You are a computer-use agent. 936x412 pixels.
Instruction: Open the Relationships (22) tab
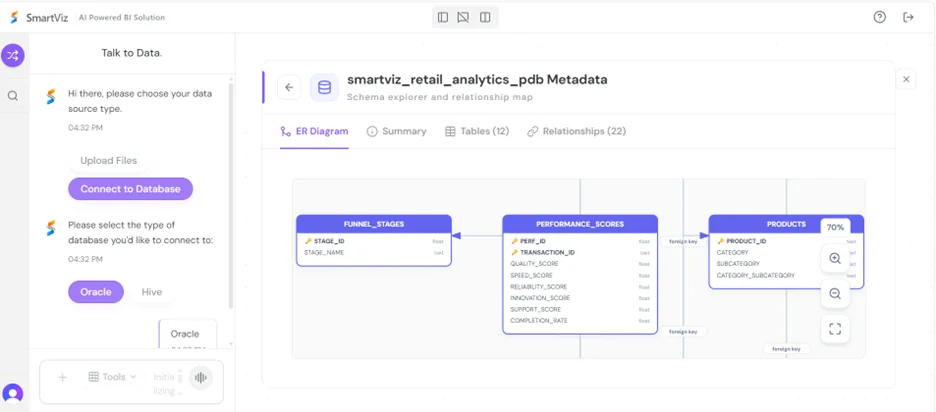[x=577, y=131]
